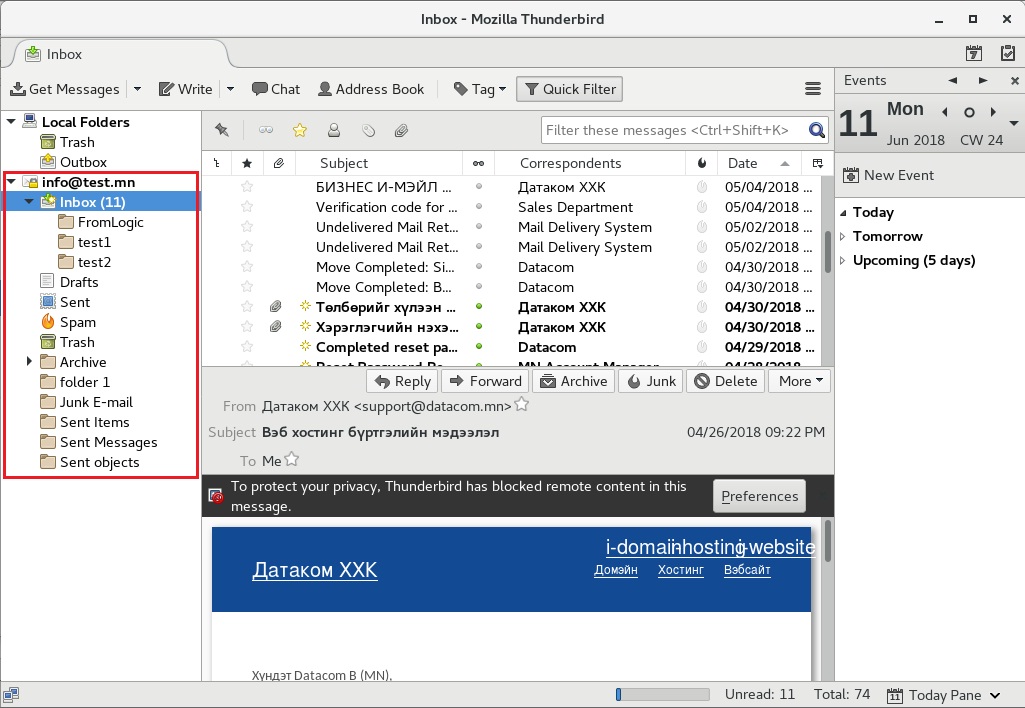The image size is (1025, 708).
Task: Open the Calendar tab icon
Action: (973, 54)
